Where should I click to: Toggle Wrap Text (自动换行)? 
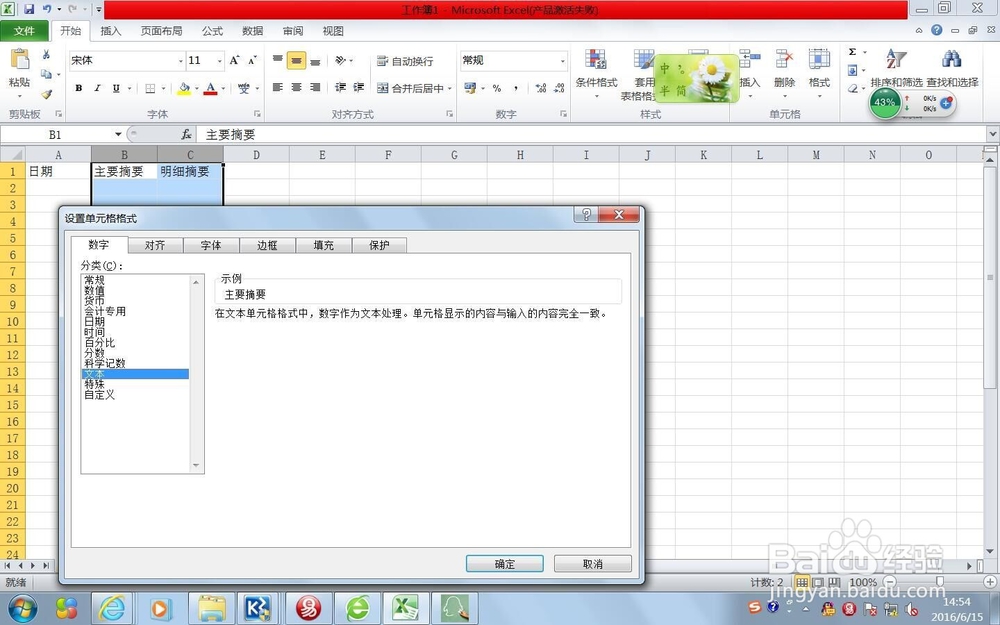pyautogui.click(x=407, y=59)
